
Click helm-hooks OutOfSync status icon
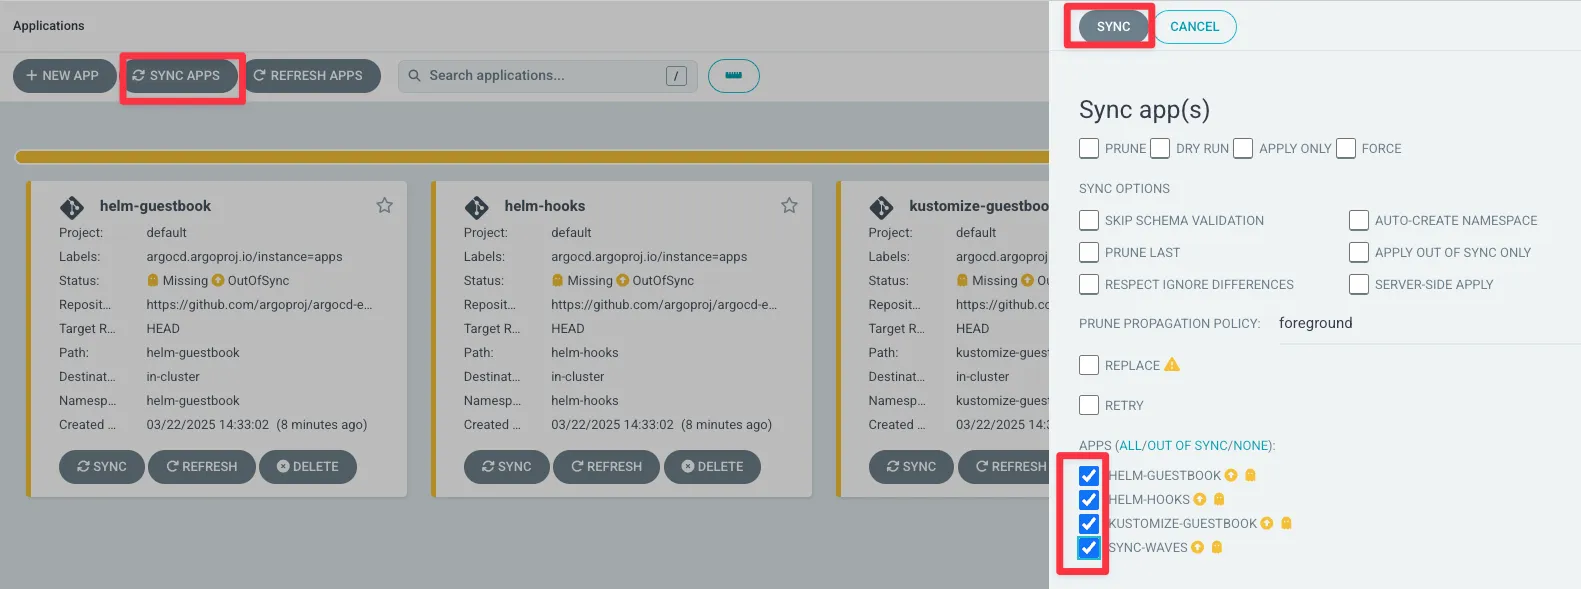click(x=623, y=281)
